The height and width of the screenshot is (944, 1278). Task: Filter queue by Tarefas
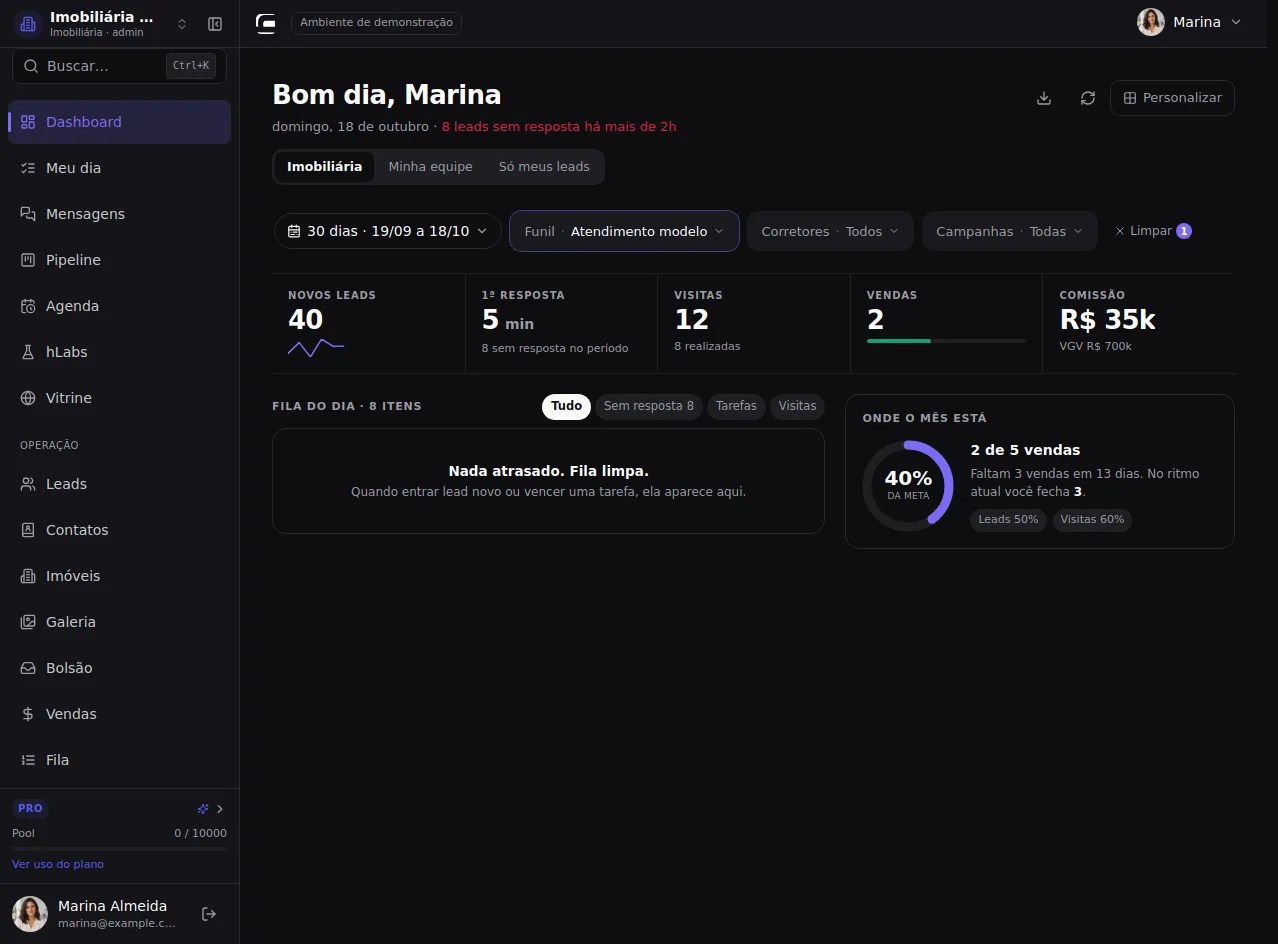736,406
